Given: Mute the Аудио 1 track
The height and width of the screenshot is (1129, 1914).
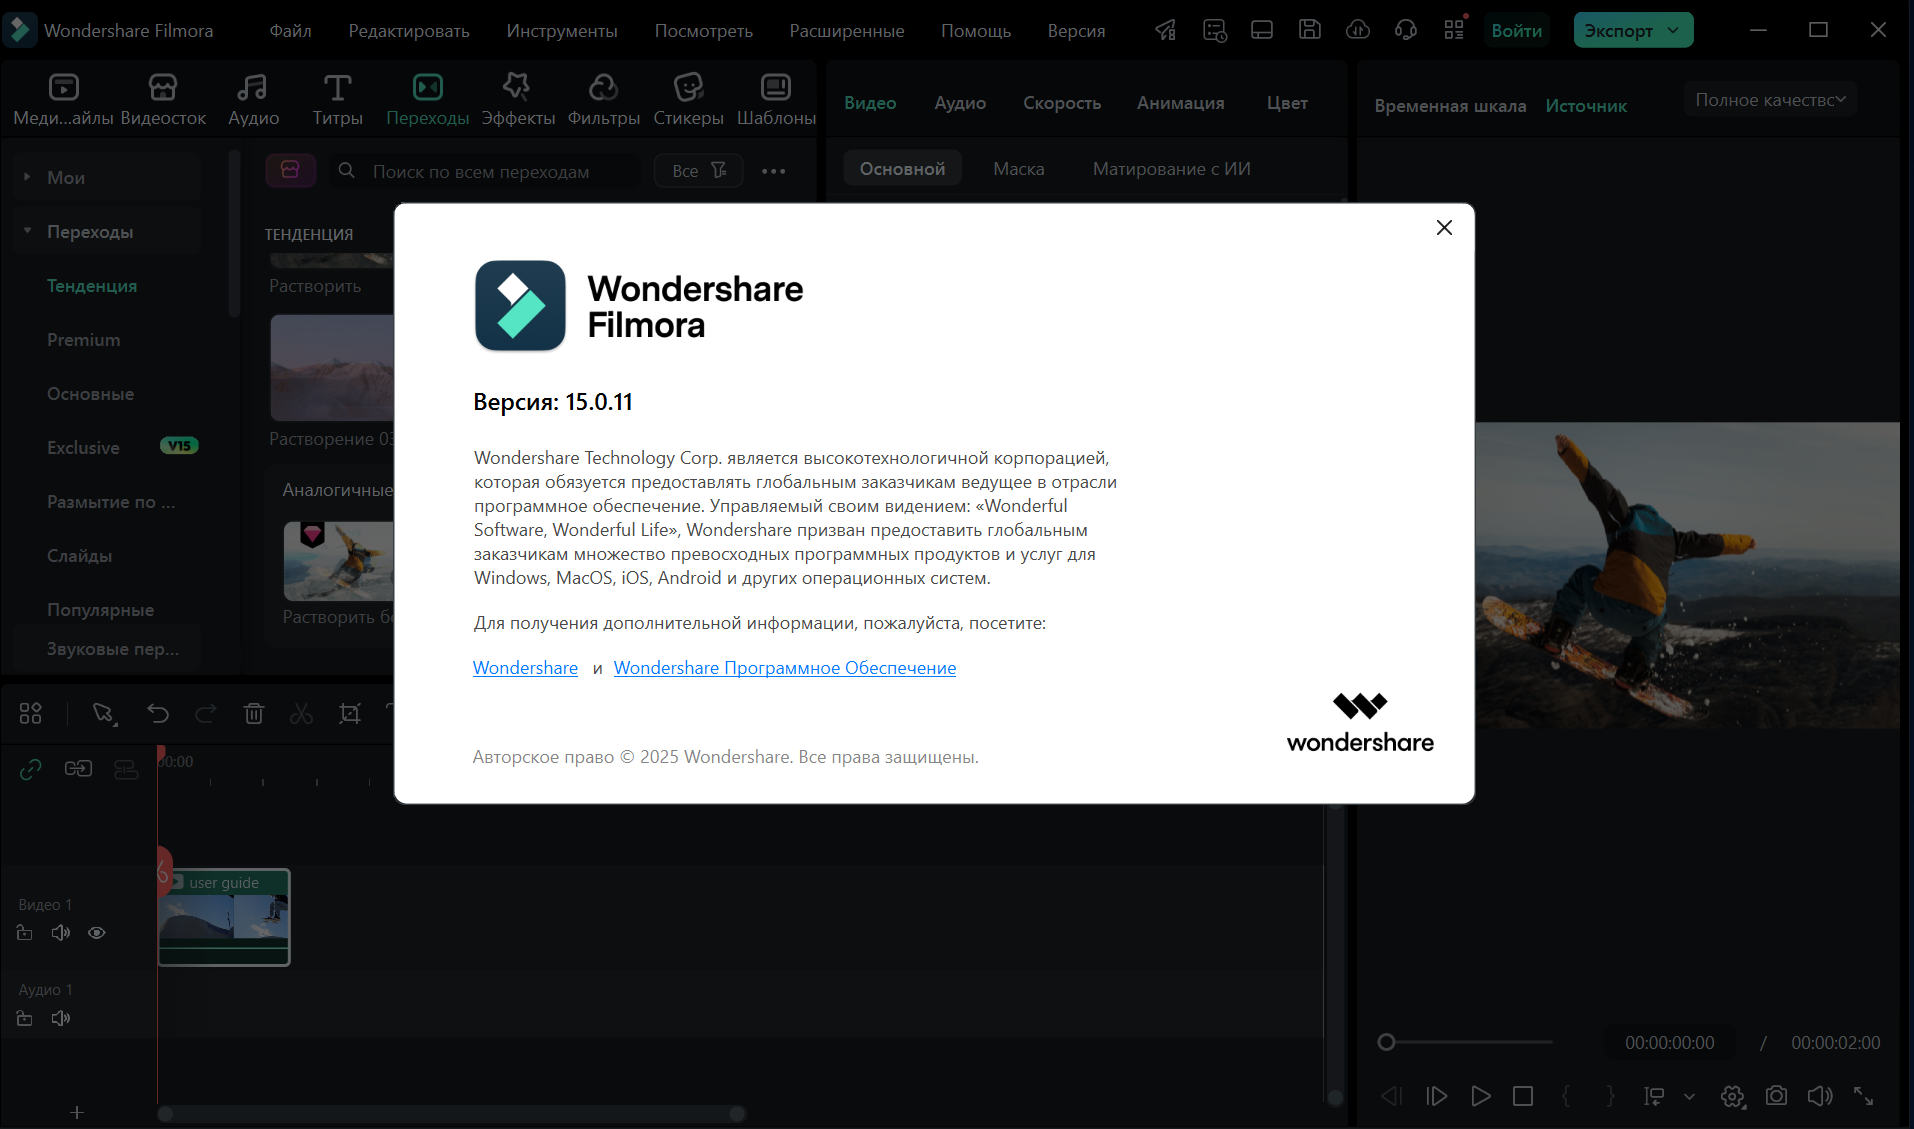Looking at the screenshot, I should click(61, 1018).
